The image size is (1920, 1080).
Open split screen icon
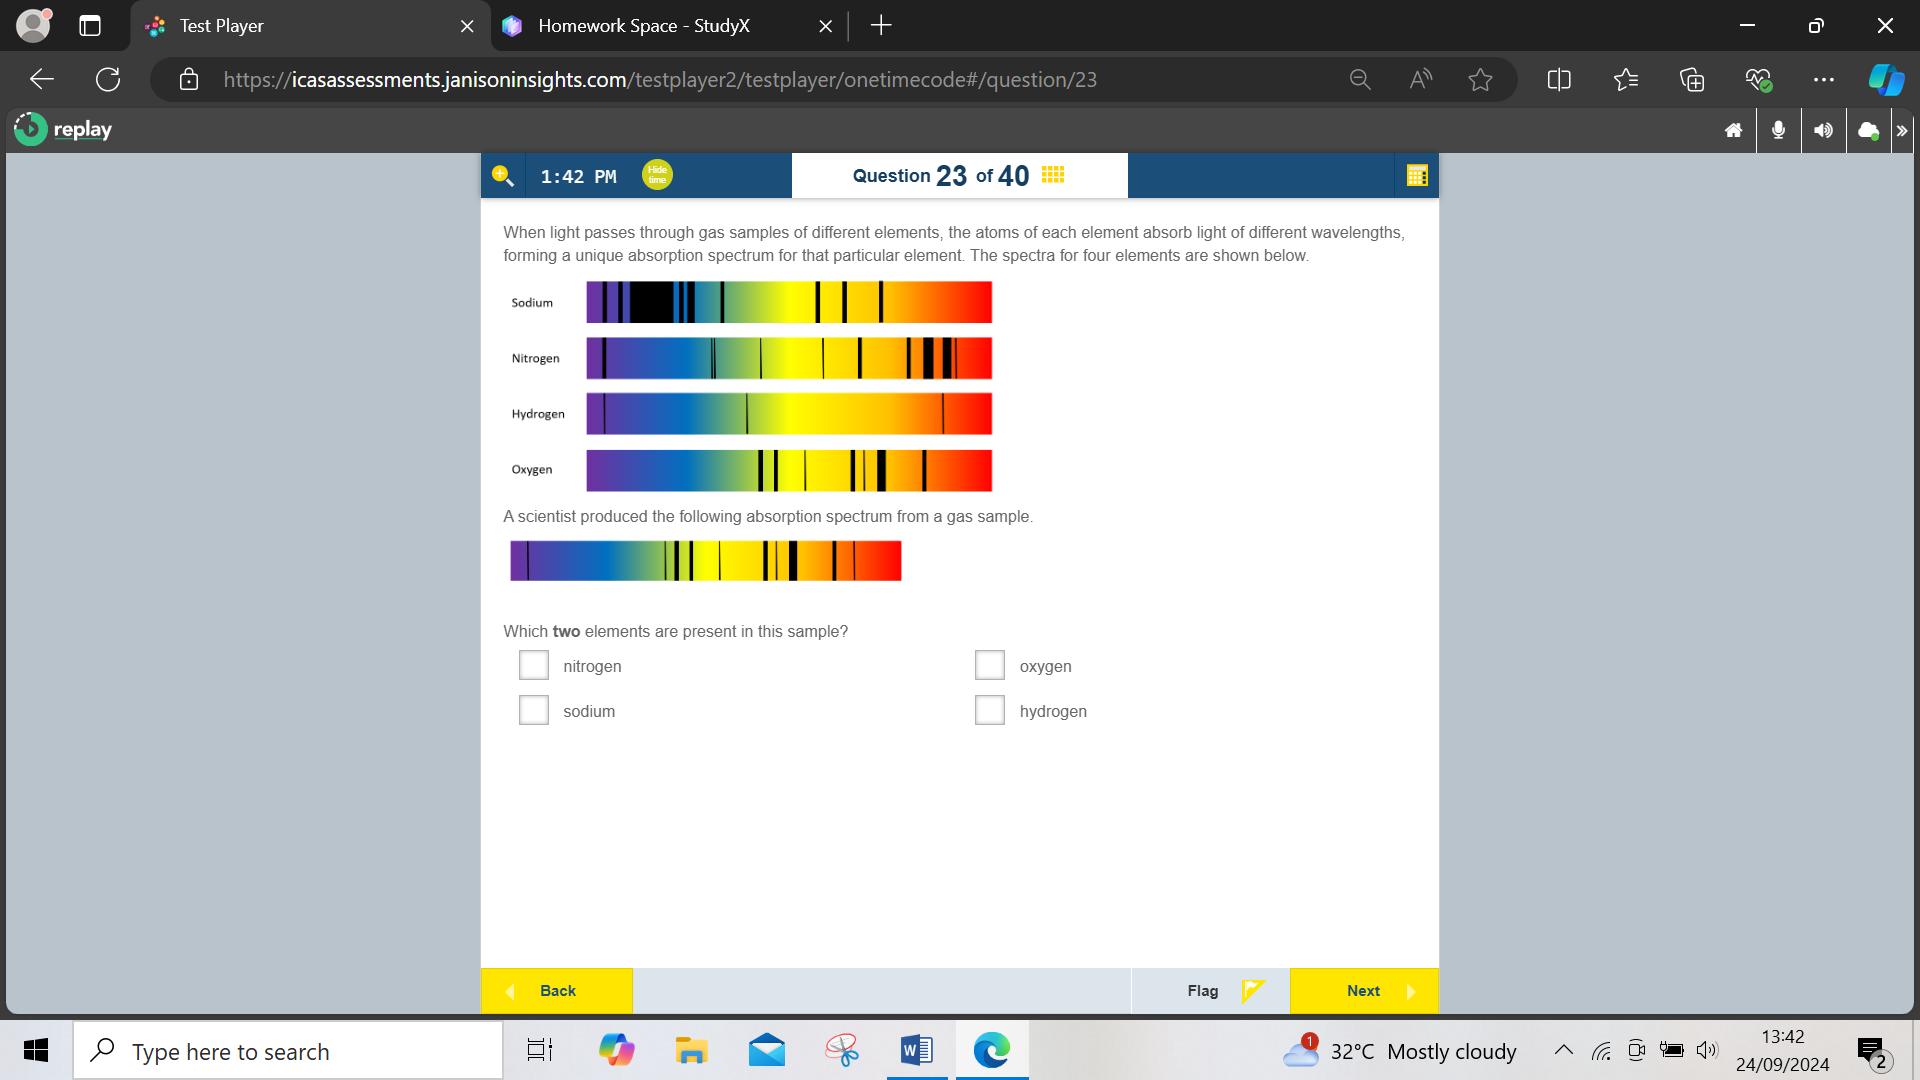pos(1559,79)
